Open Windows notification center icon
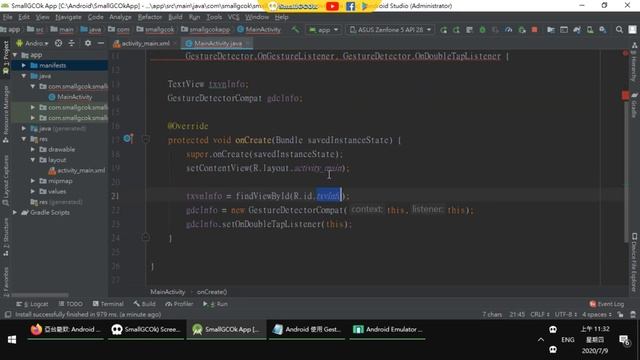 pos(624,340)
